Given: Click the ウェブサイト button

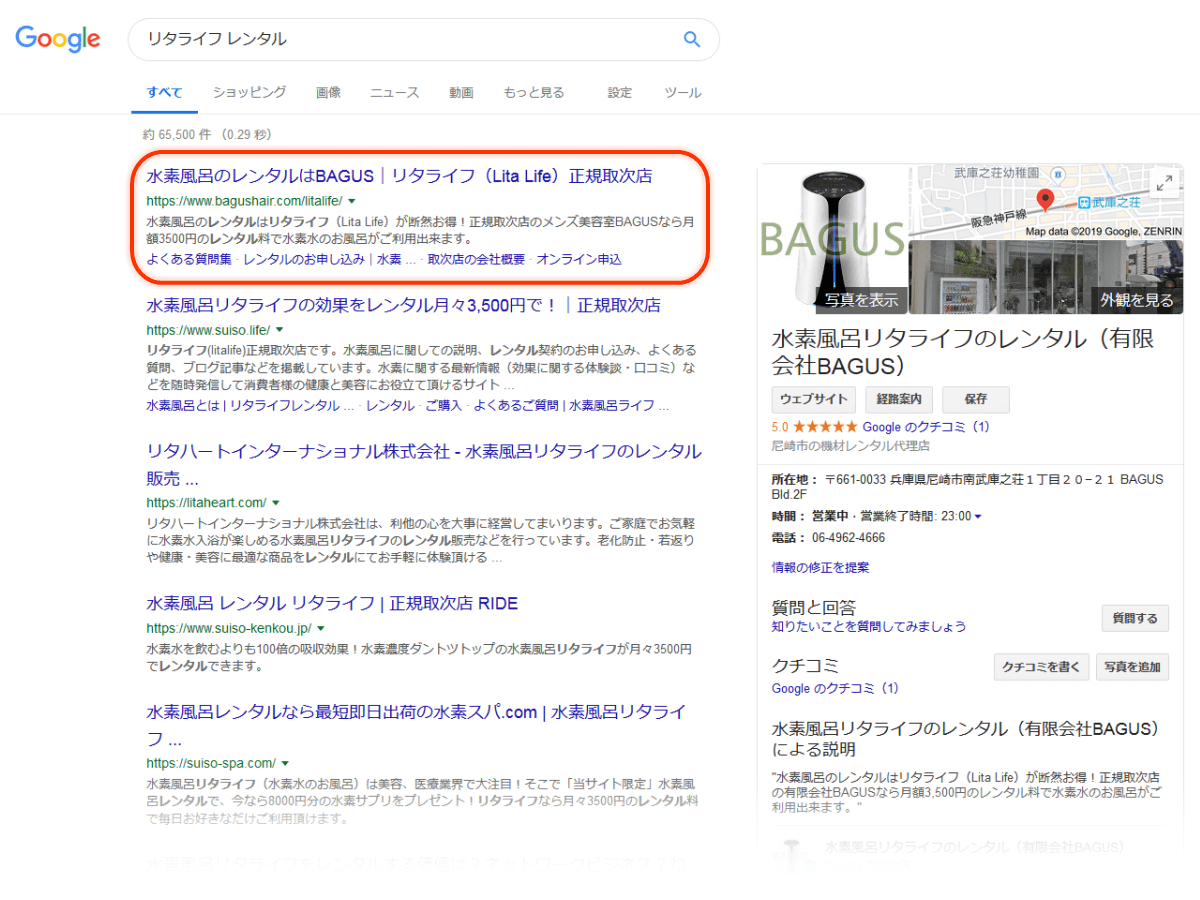Looking at the screenshot, I should pos(814,399).
